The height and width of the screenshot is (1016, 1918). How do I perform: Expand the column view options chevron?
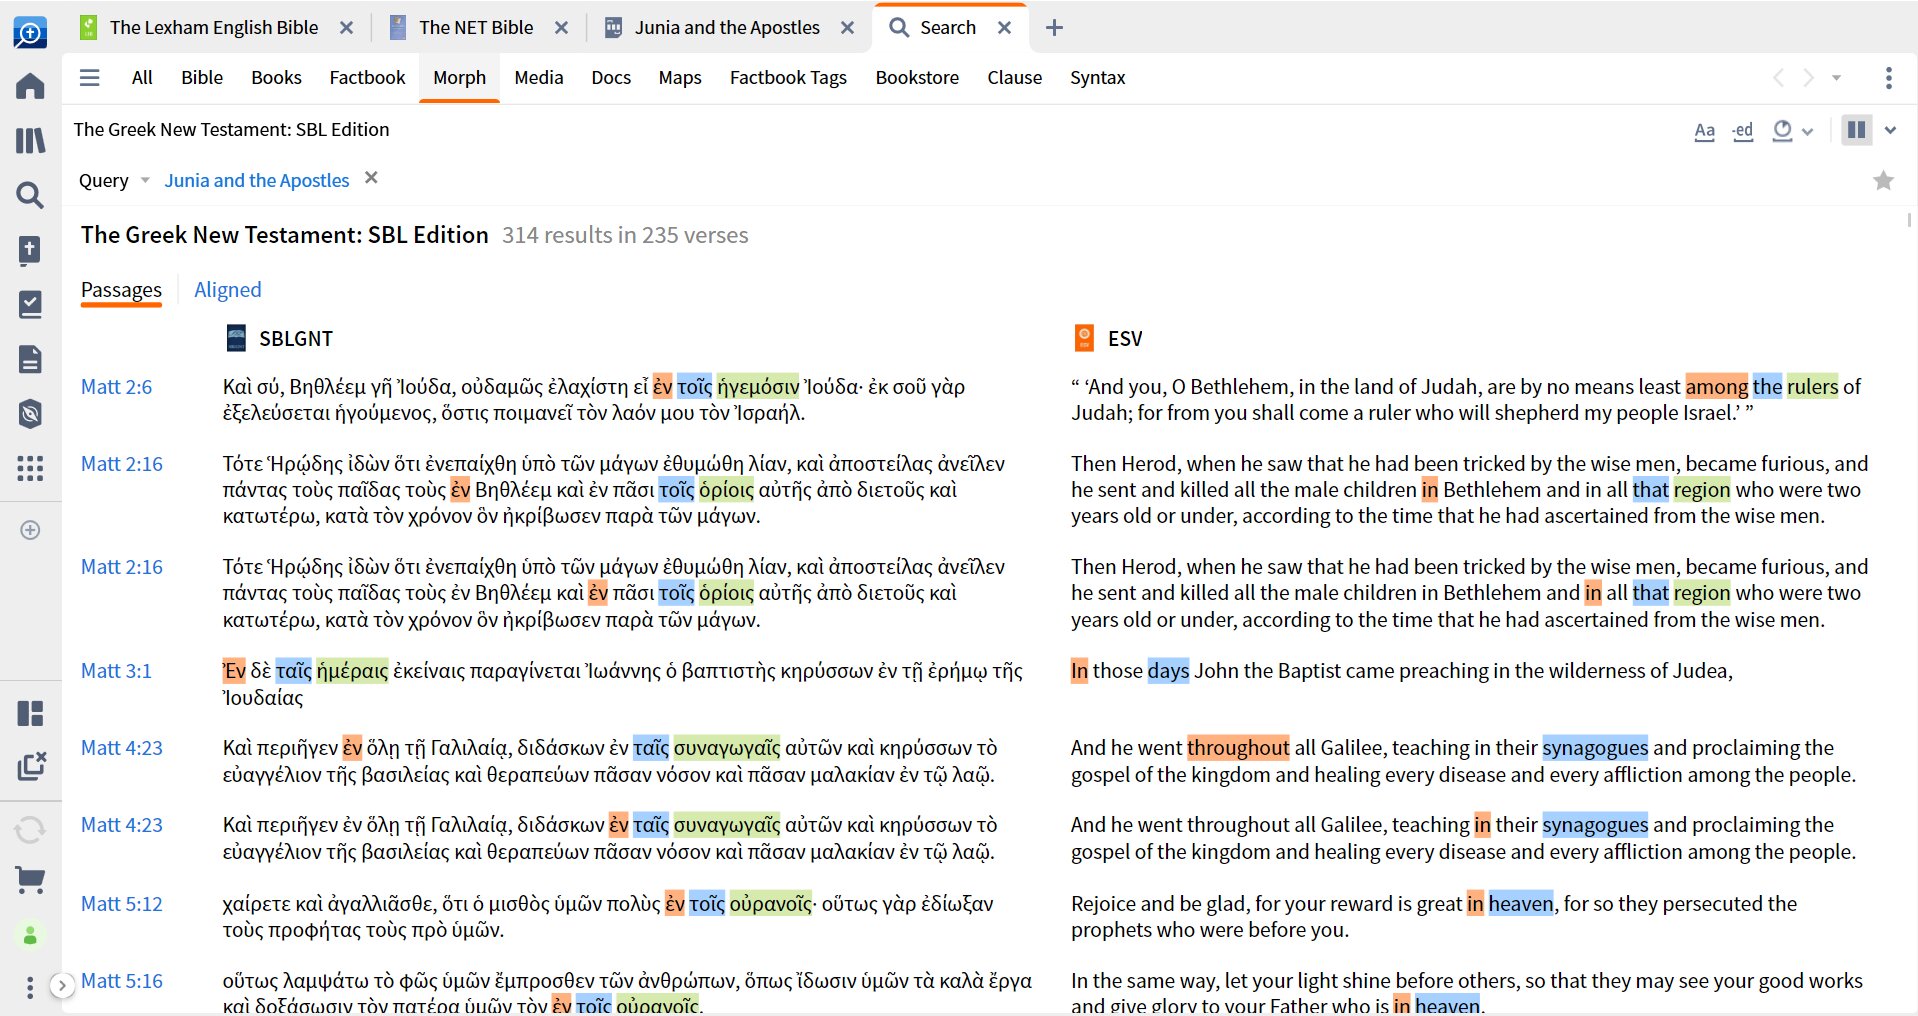(1890, 130)
